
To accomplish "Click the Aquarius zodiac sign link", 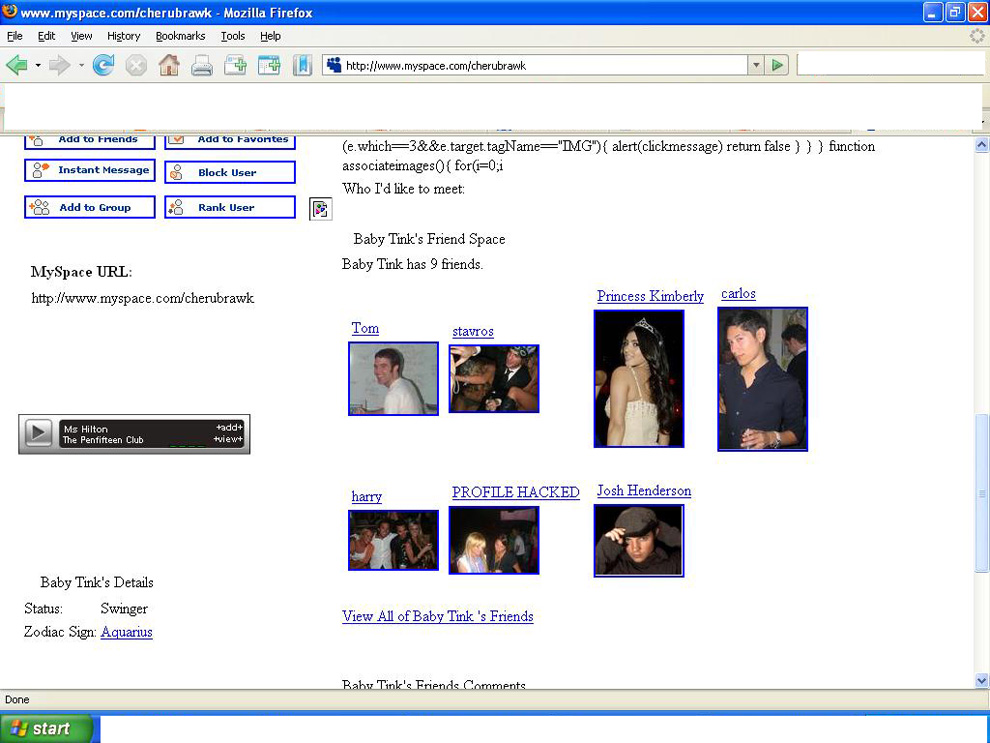I will 126,632.
